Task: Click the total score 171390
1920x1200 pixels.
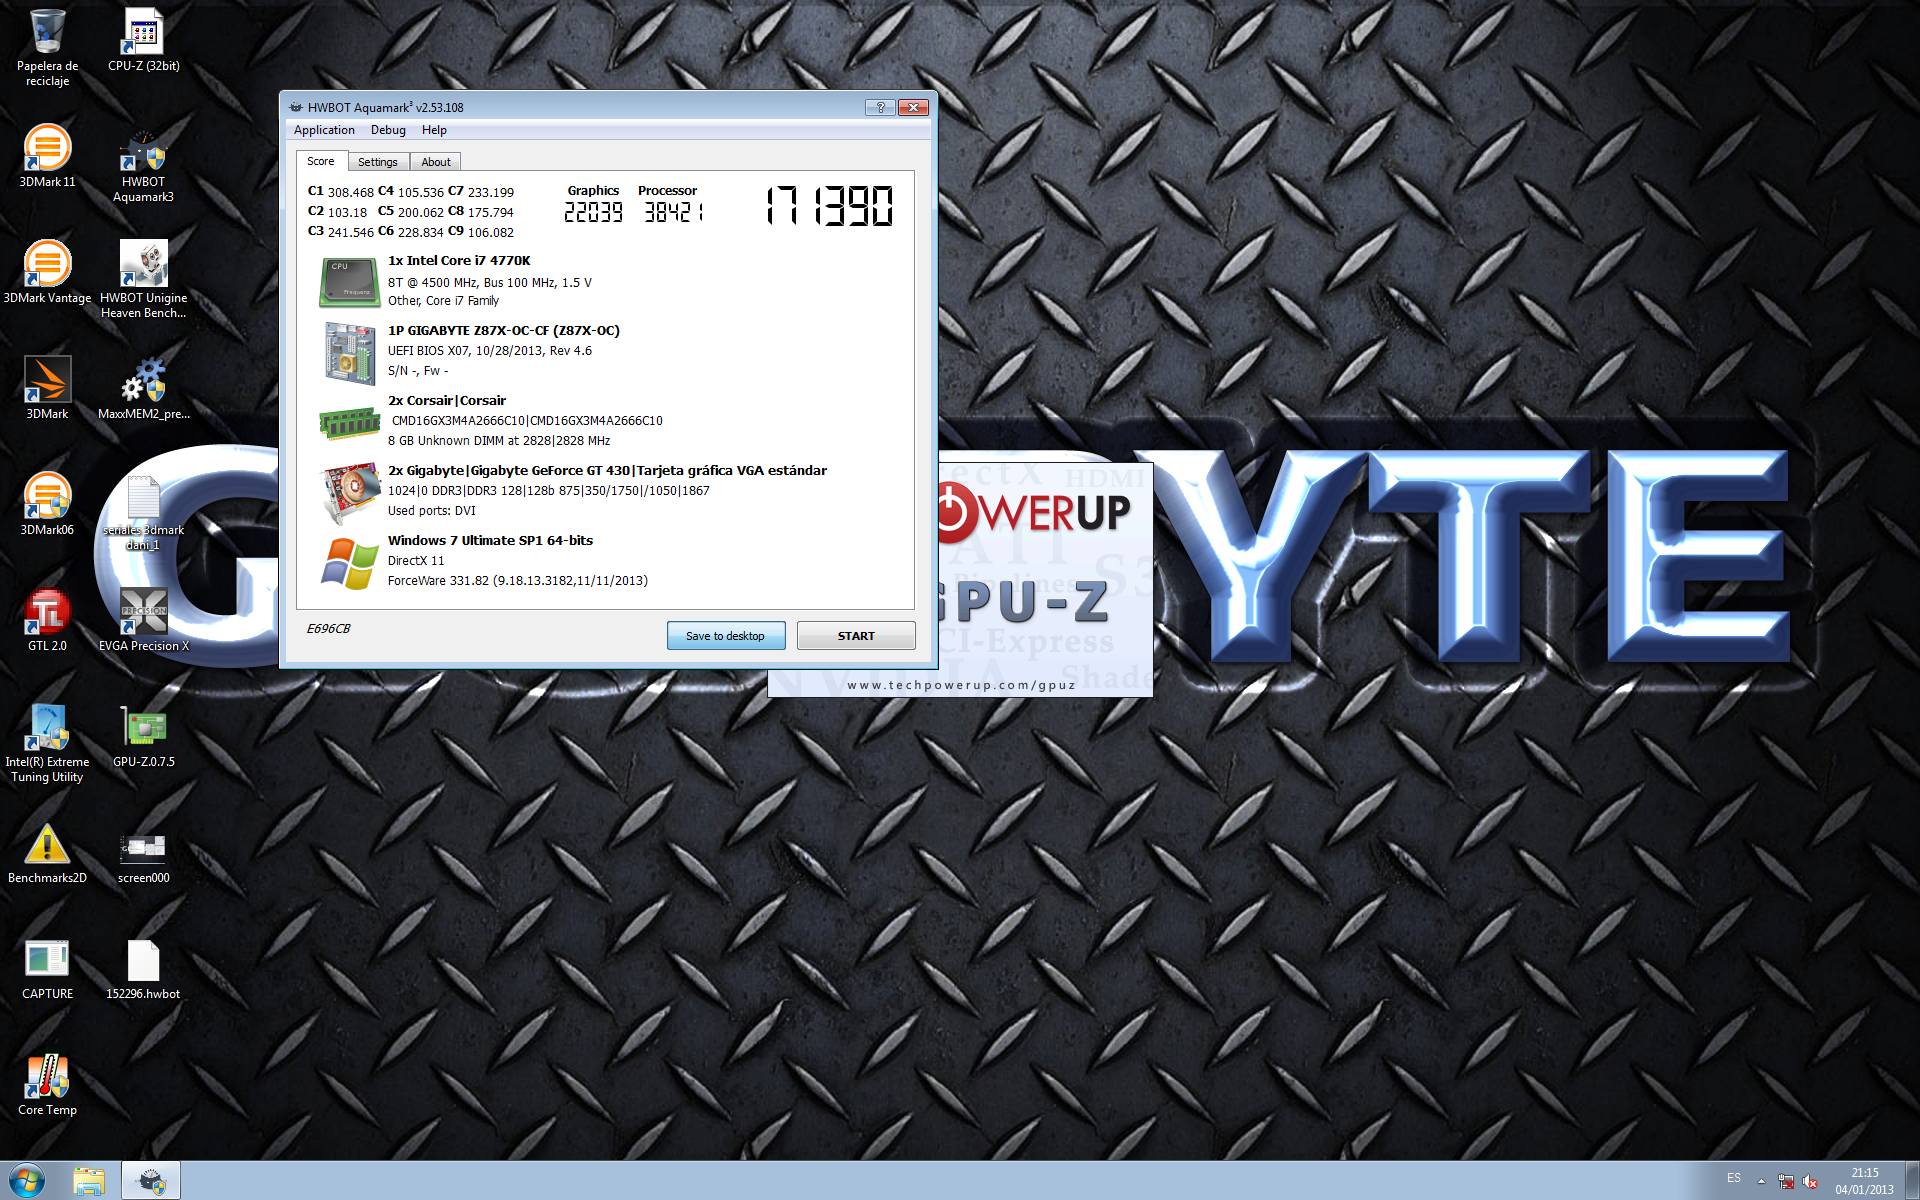Action: click(x=829, y=206)
